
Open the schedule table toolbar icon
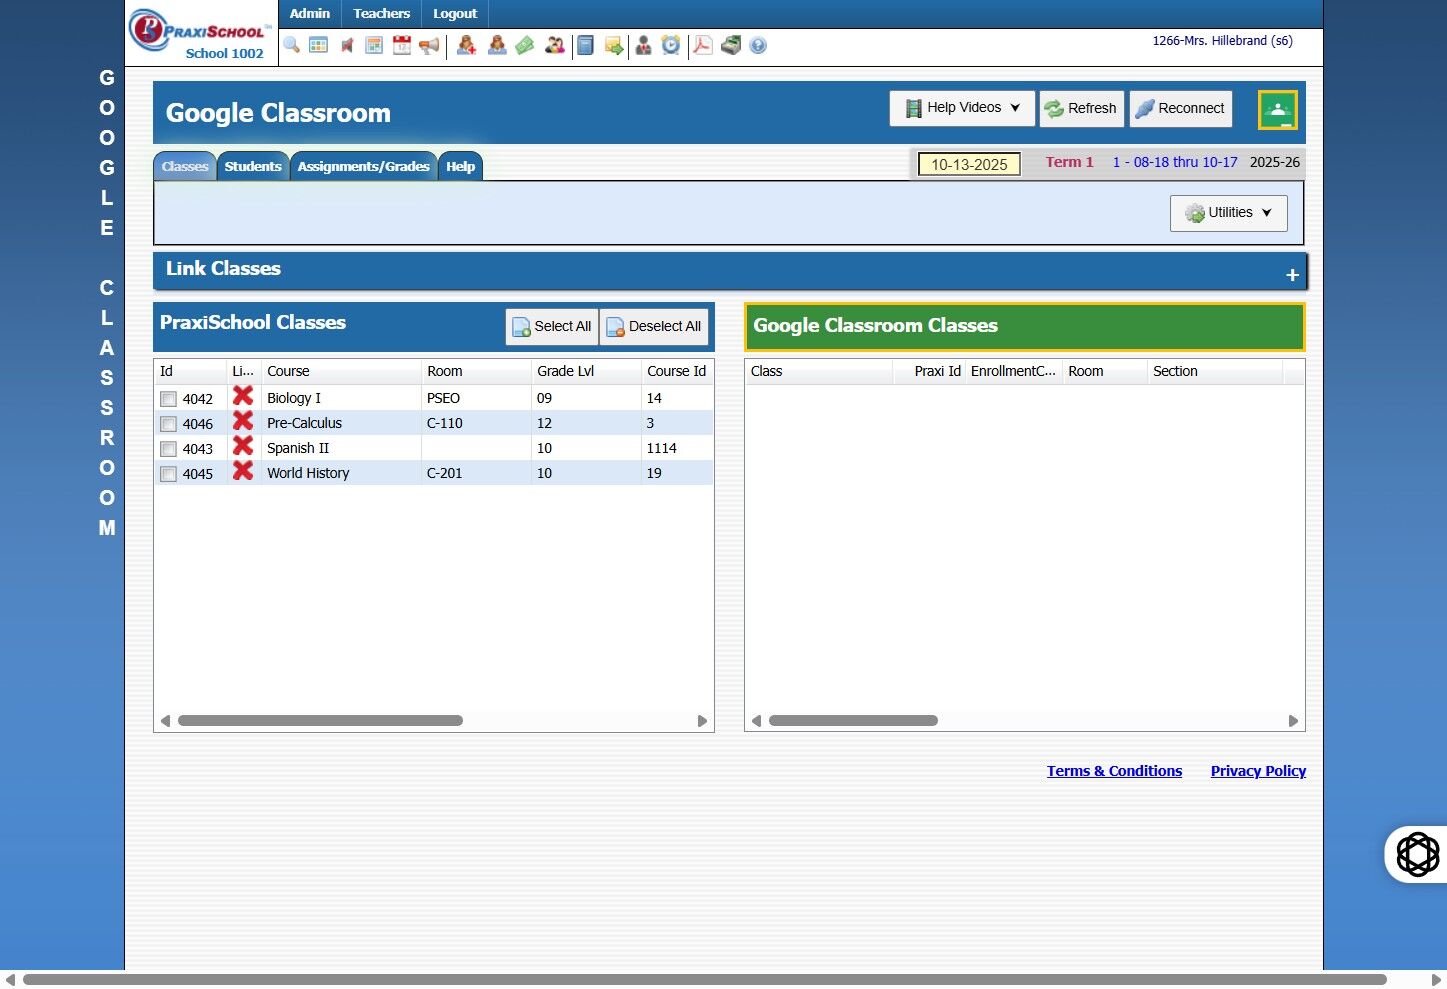pos(374,45)
